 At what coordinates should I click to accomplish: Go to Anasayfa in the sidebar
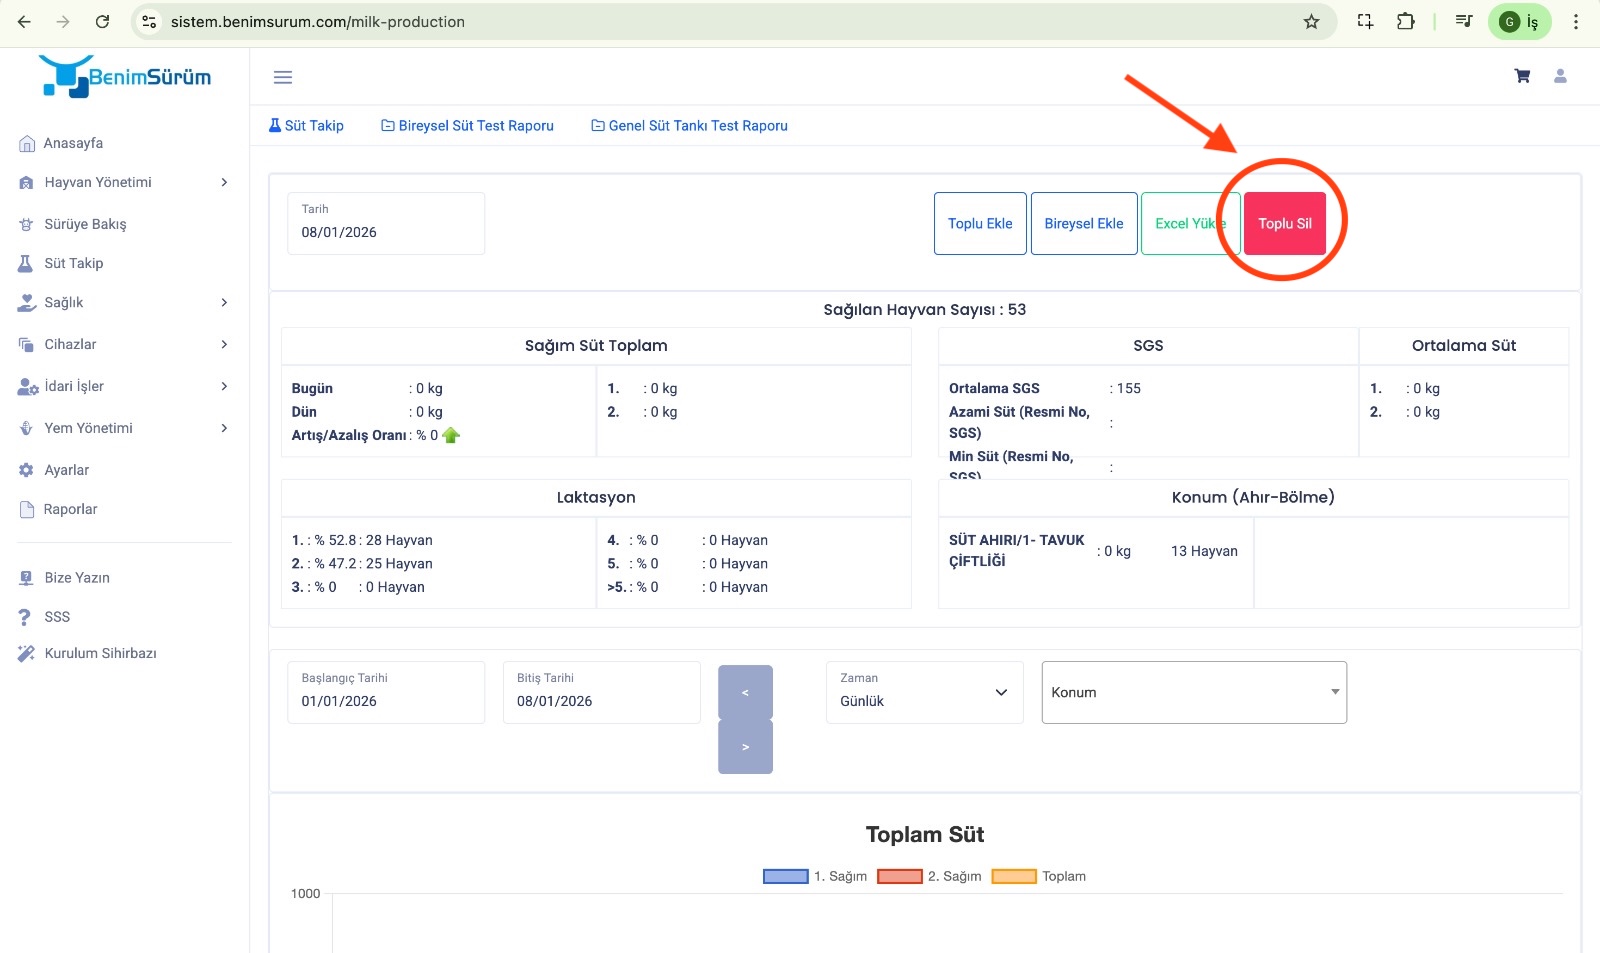pyautogui.click(x=73, y=143)
